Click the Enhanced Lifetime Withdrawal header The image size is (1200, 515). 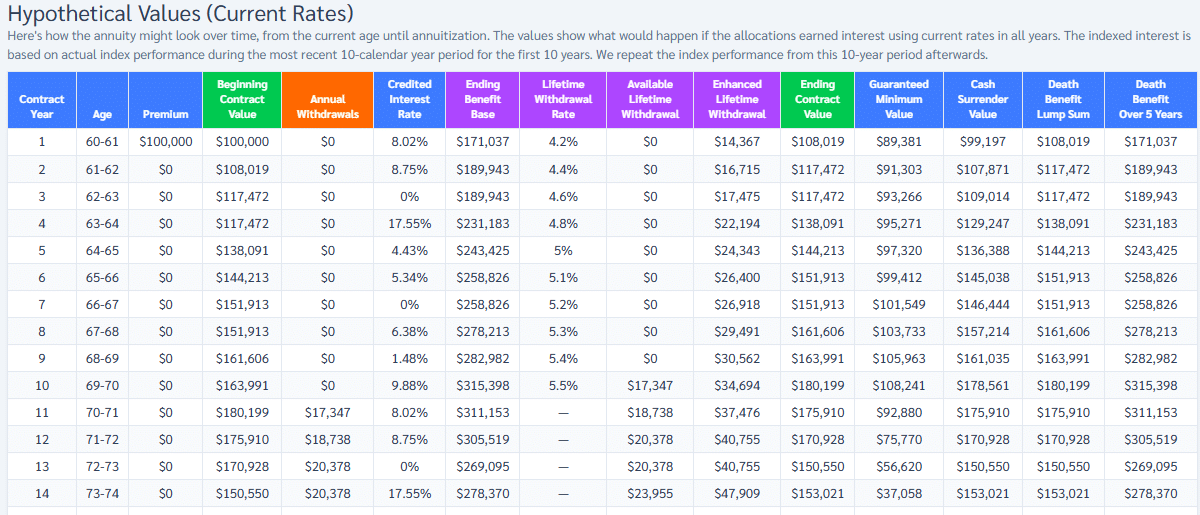pos(738,99)
